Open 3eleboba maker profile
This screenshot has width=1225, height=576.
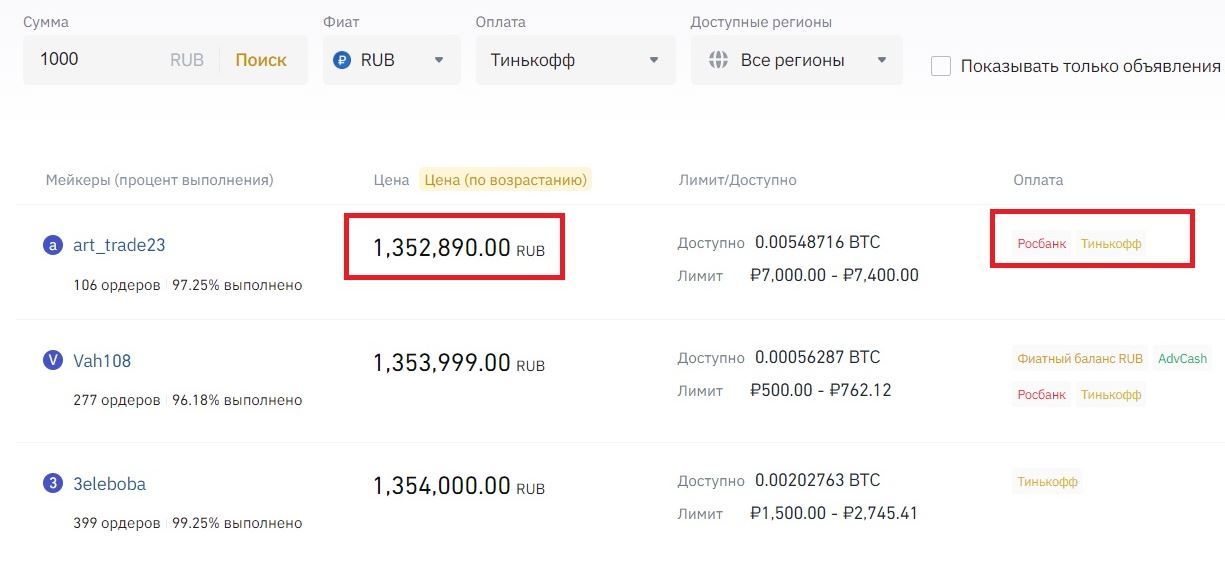109,484
